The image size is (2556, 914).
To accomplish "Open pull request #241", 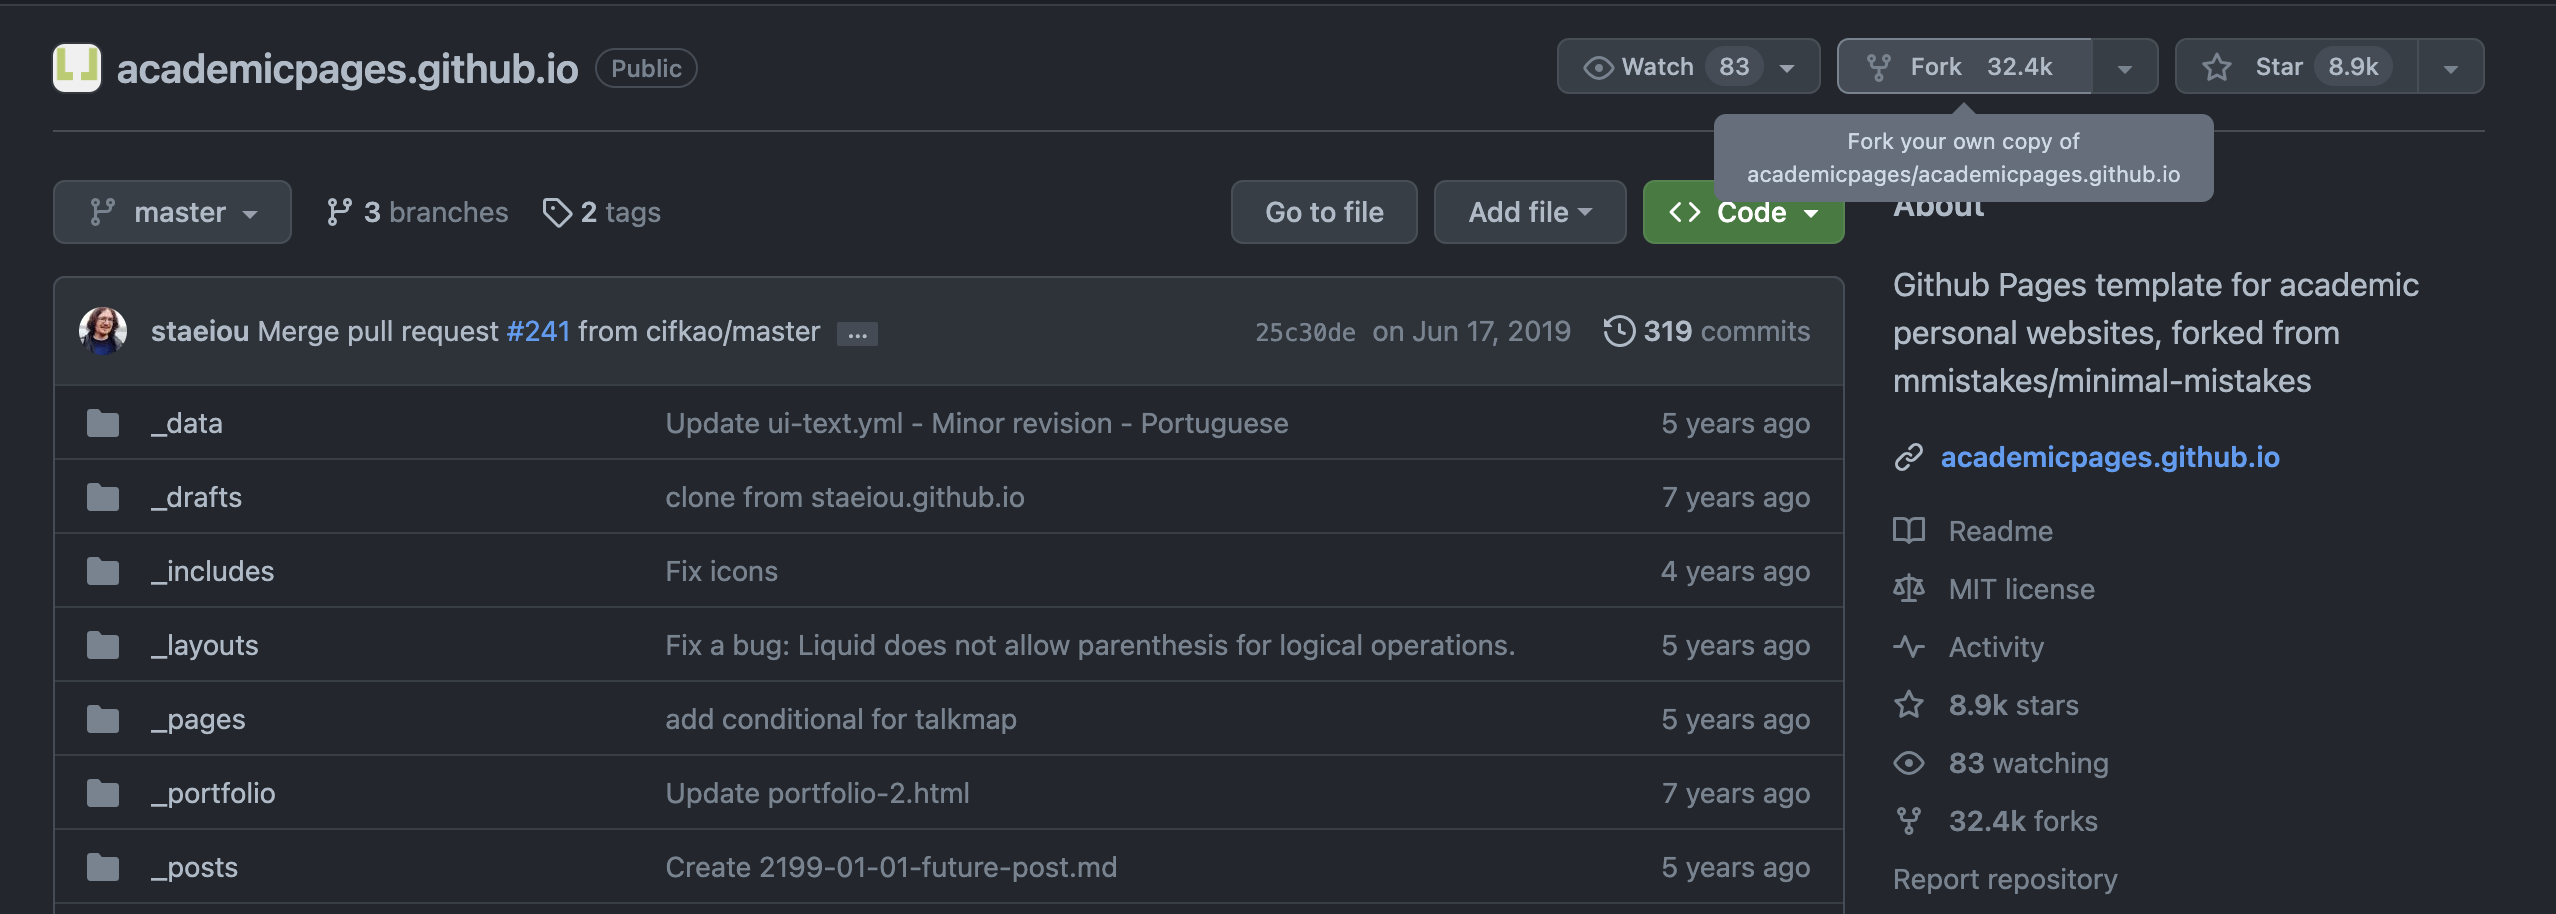I will [x=538, y=331].
